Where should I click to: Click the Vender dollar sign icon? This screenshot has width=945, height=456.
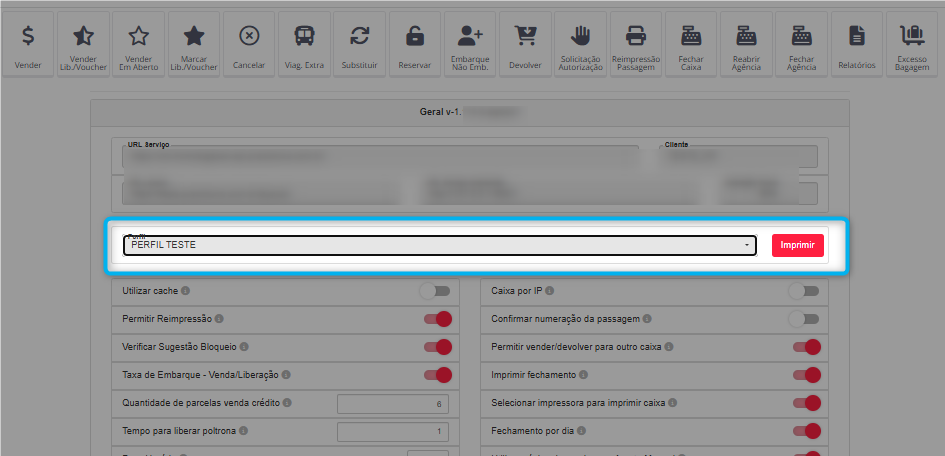(x=28, y=36)
